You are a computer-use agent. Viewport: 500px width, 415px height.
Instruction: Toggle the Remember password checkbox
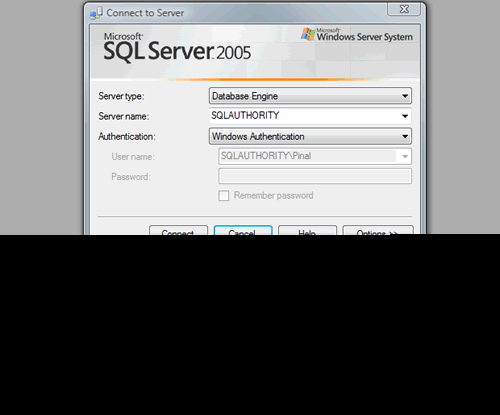pos(224,196)
